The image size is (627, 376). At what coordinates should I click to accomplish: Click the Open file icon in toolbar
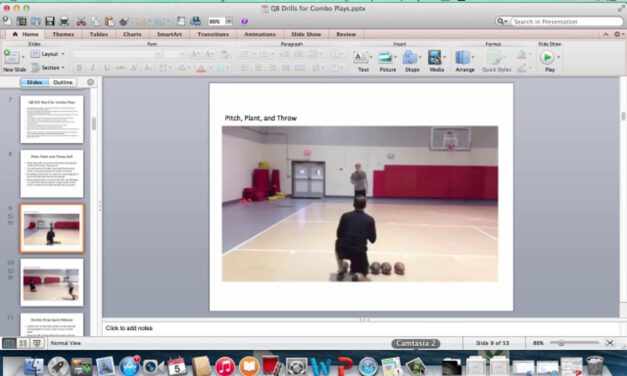click(36, 21)
